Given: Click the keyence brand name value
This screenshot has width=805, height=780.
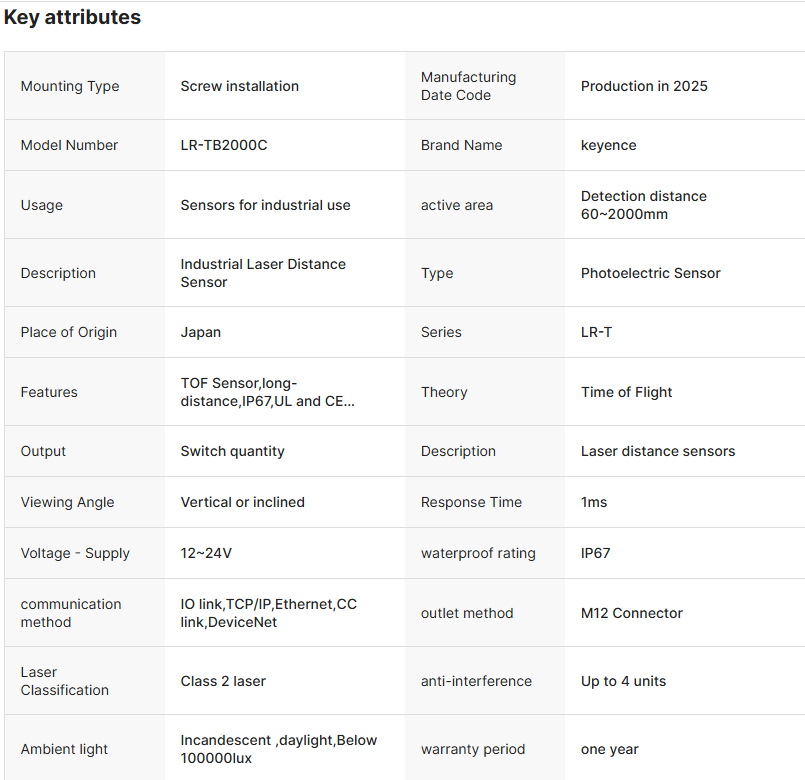Looking at the screenshot, I should (608, 145).
